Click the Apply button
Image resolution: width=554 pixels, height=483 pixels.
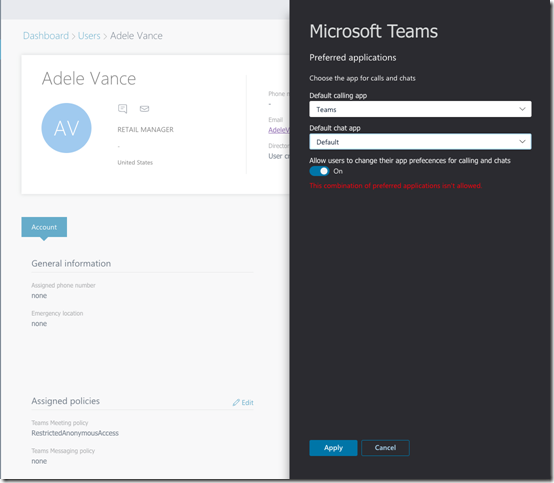333,448
